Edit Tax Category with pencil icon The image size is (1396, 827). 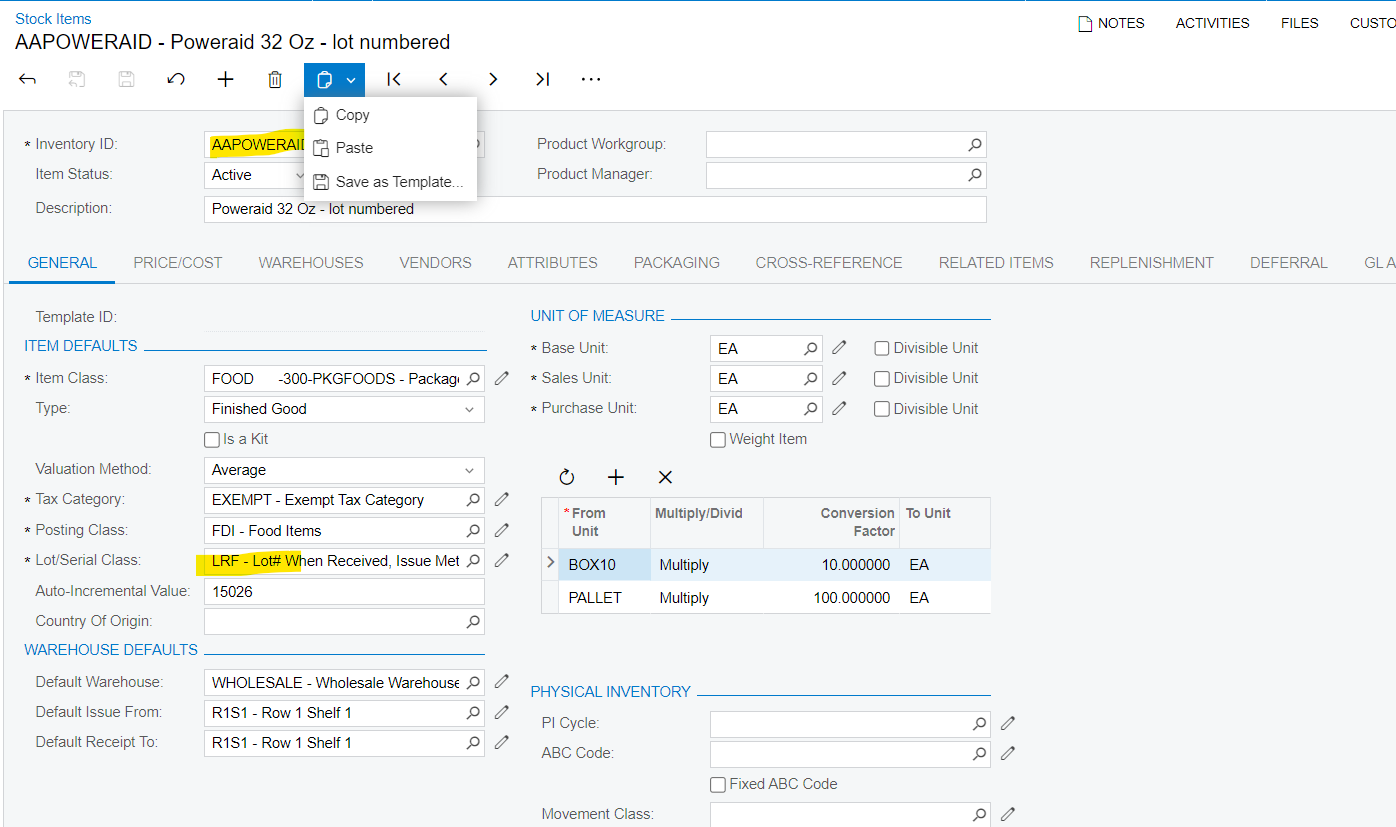tap(502, 499)
